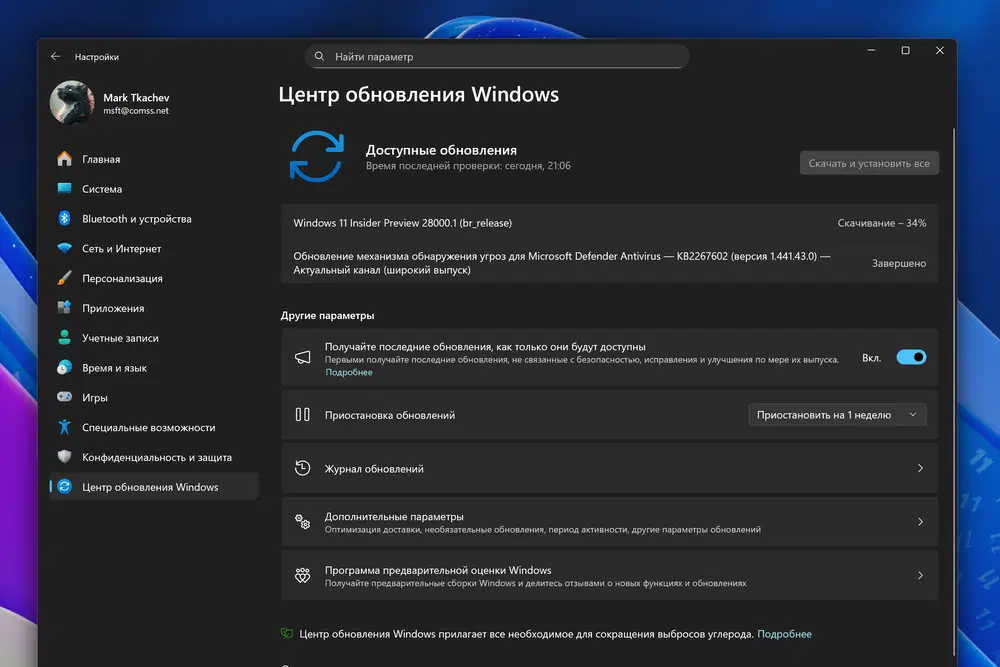Click the gear icon beside Дополнительные параметры
Screen dimensions: 1000x667
click(302, 521)
